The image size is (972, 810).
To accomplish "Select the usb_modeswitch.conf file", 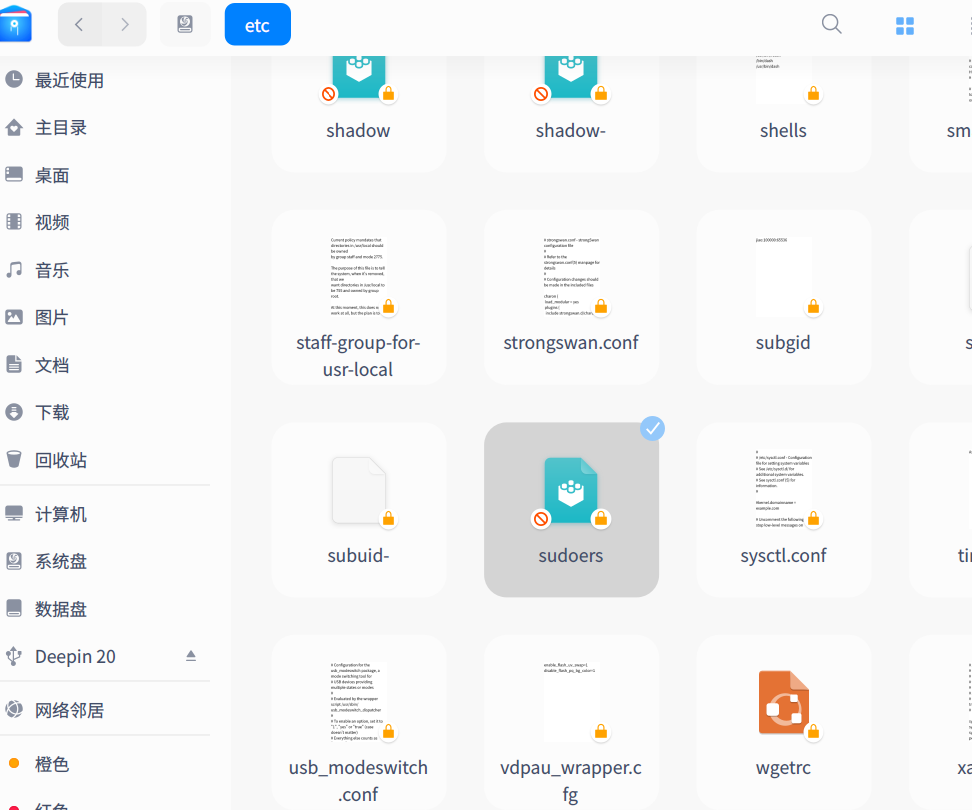I will pyautogui.click(x=358, y=722).
